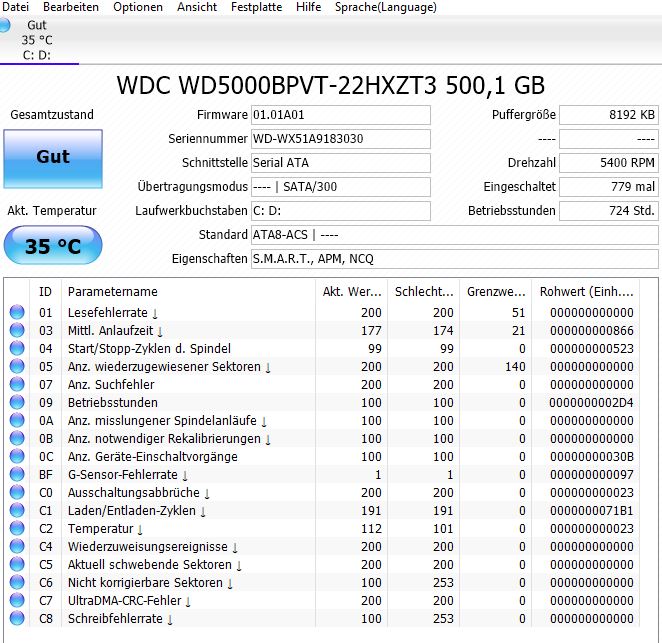
Task: Click the Drehzahl value 5400 RPM
Action: (609, 163)
